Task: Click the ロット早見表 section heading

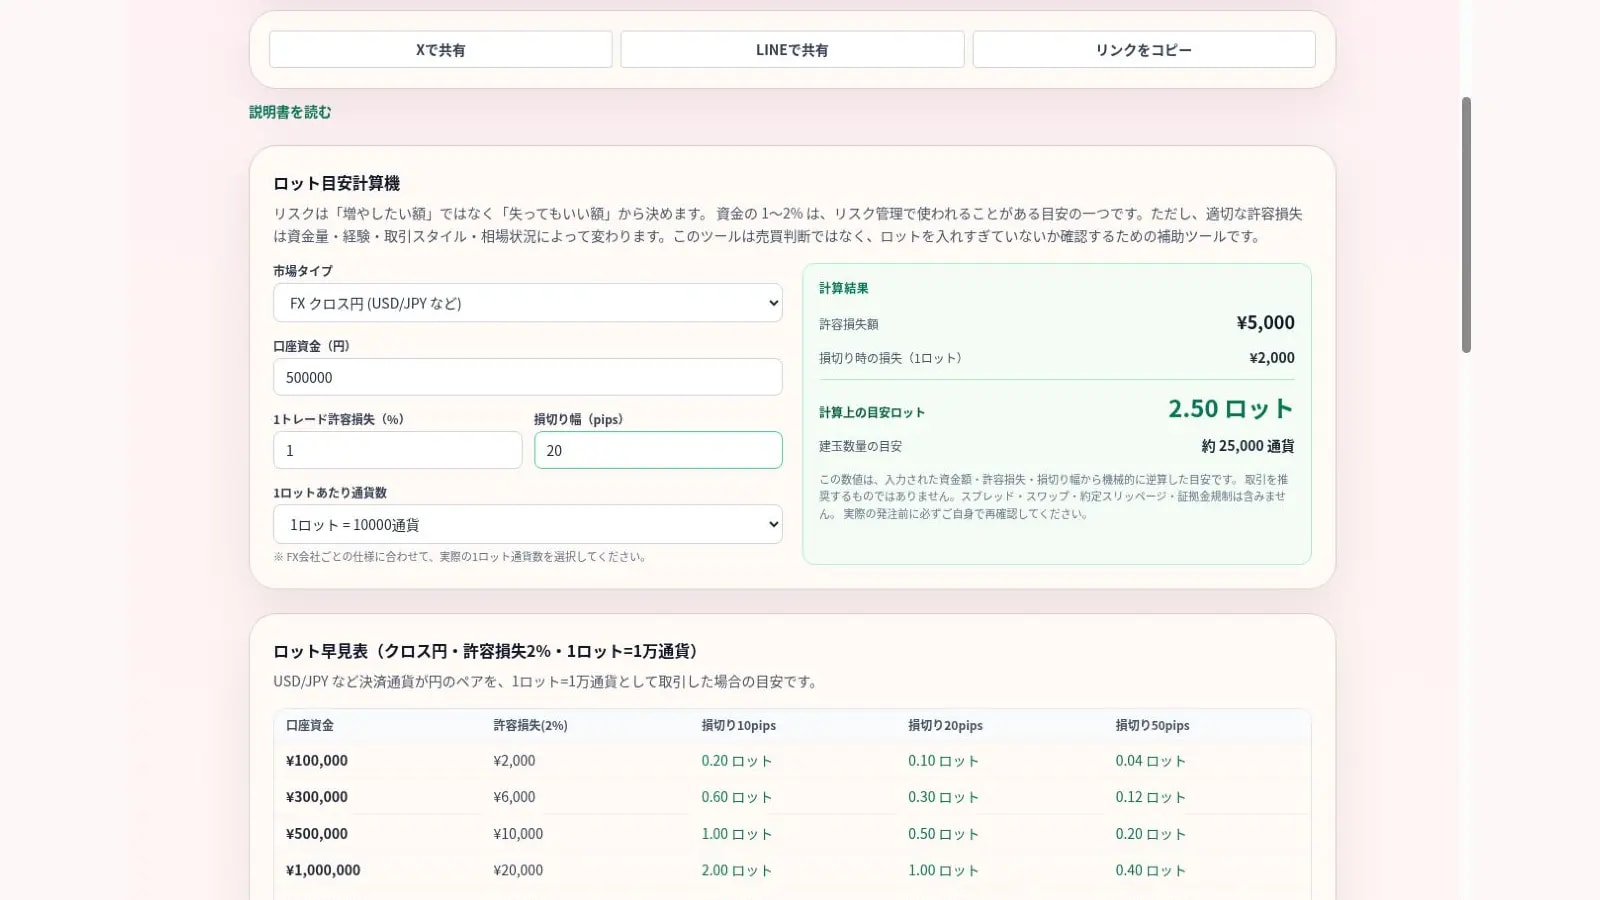Action: click(487, 651)
